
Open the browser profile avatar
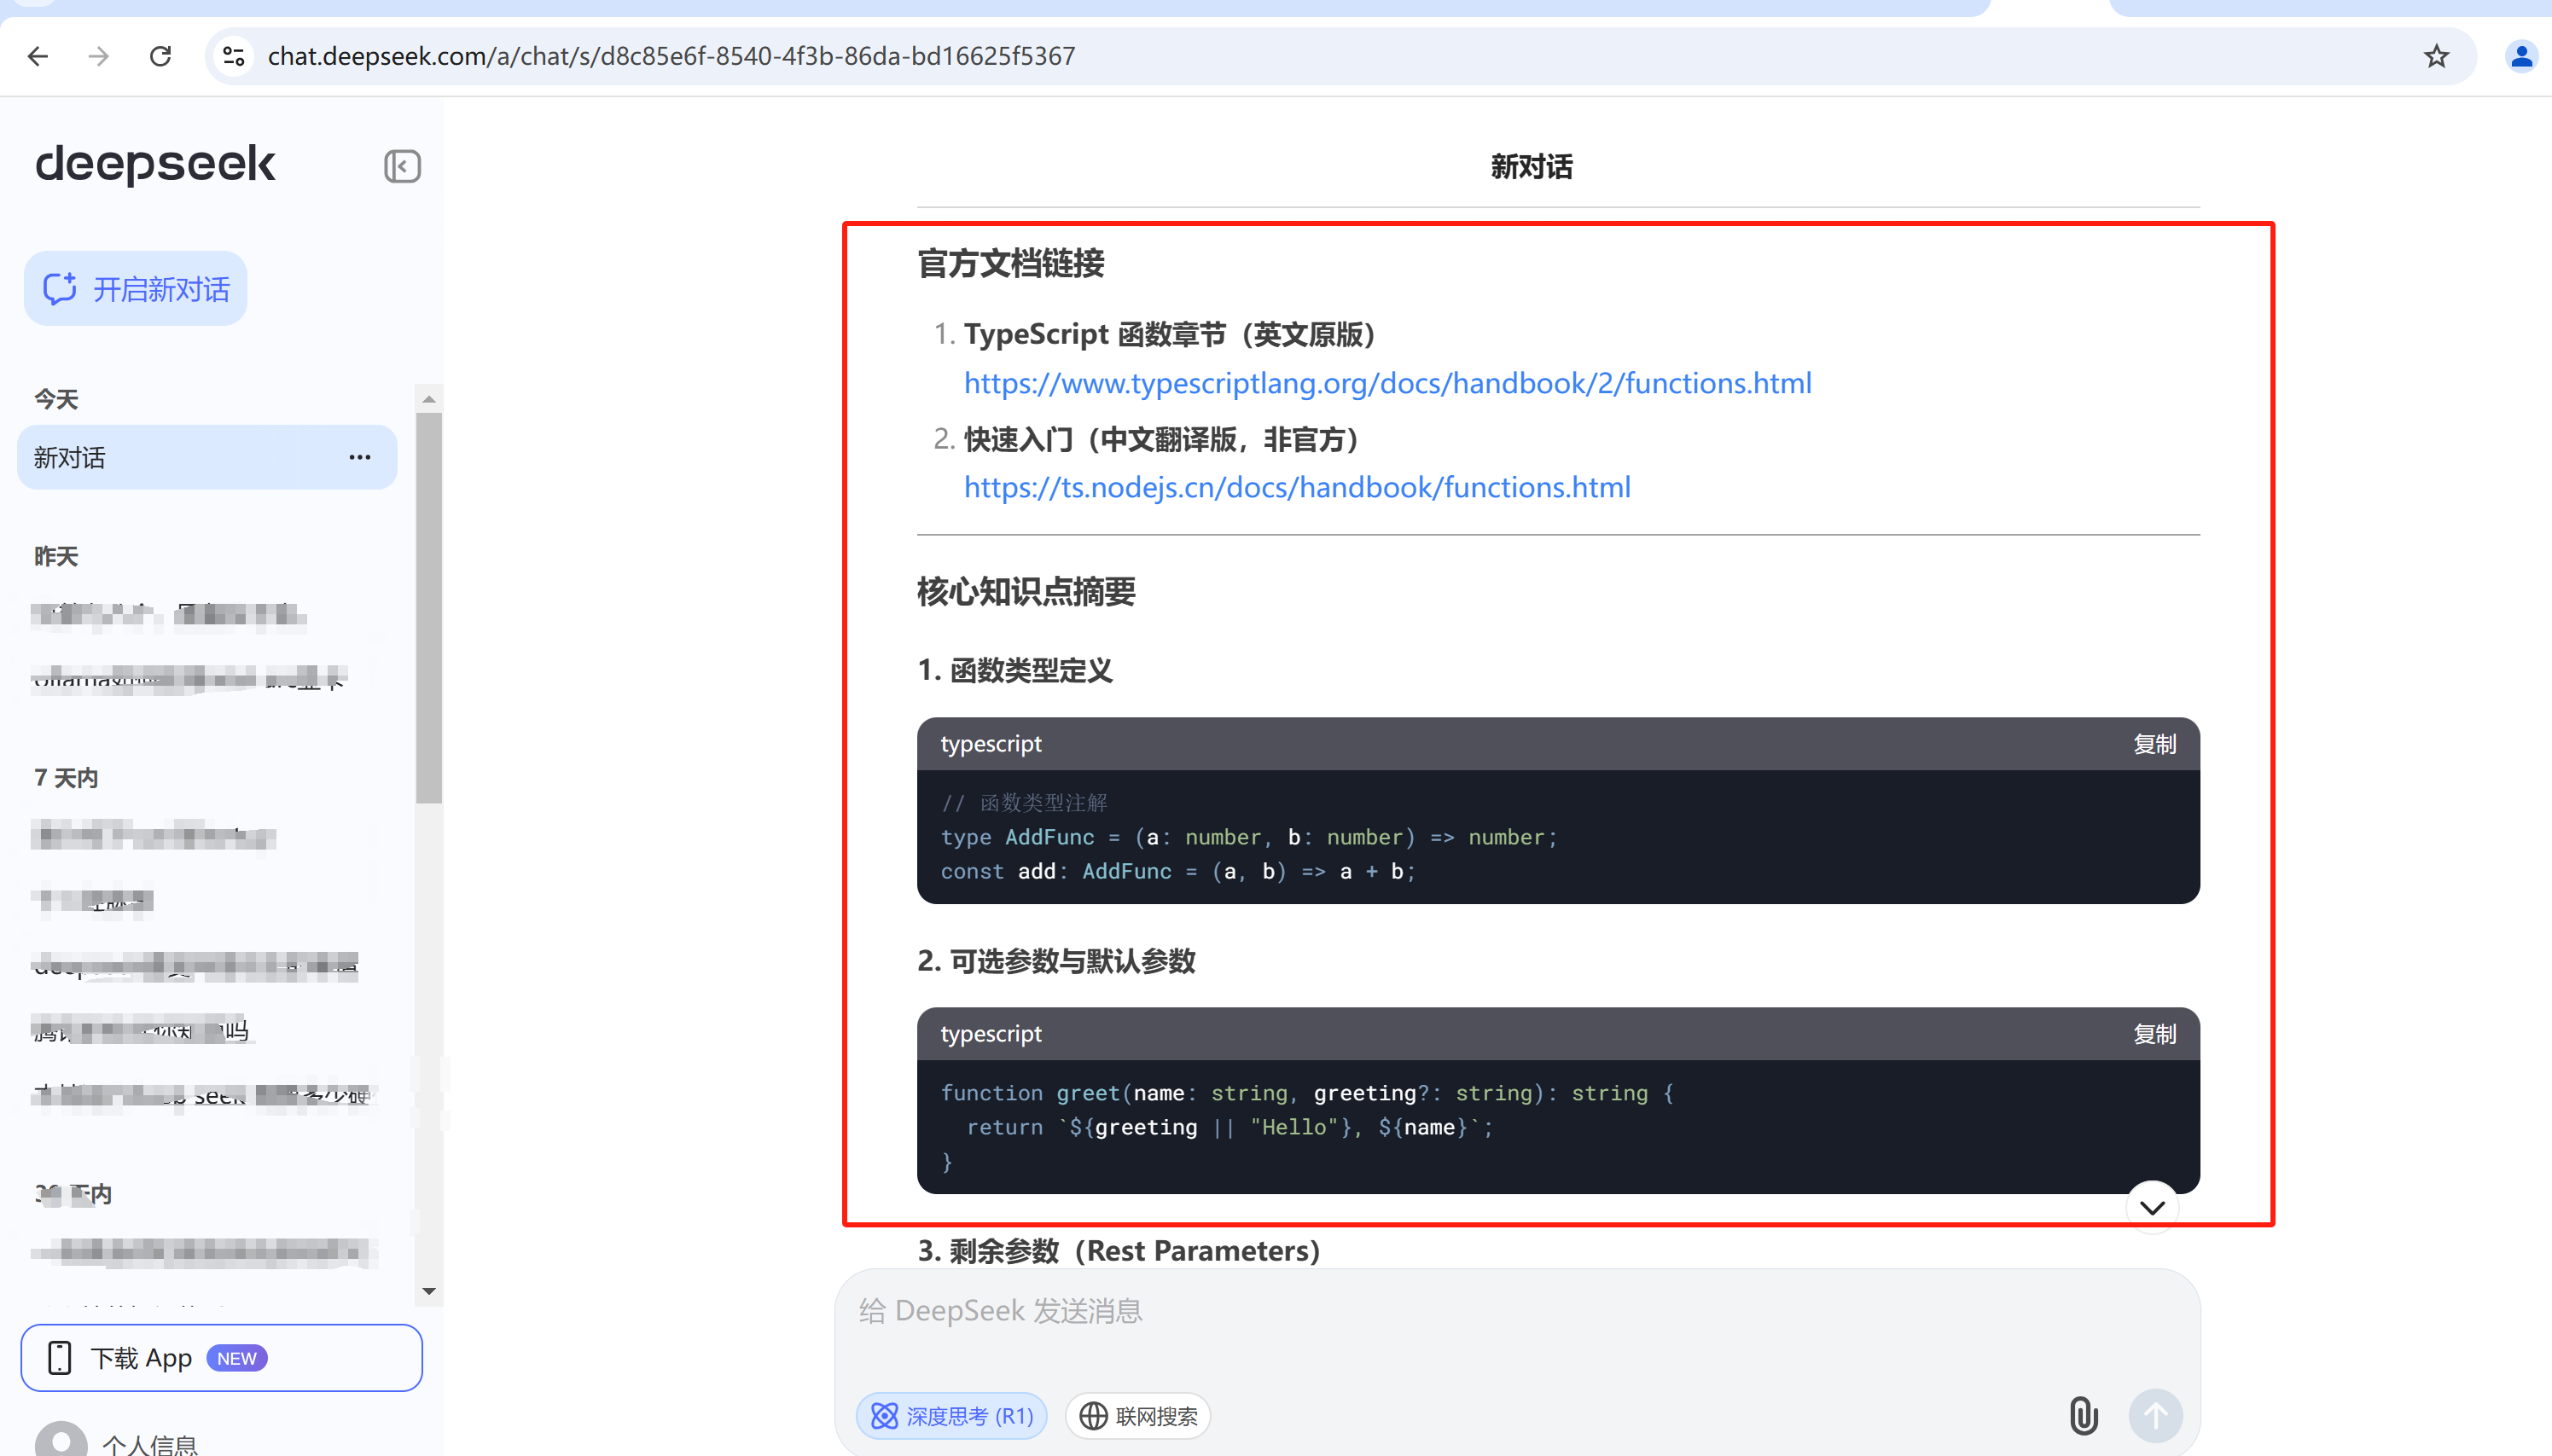[2521, 56]
